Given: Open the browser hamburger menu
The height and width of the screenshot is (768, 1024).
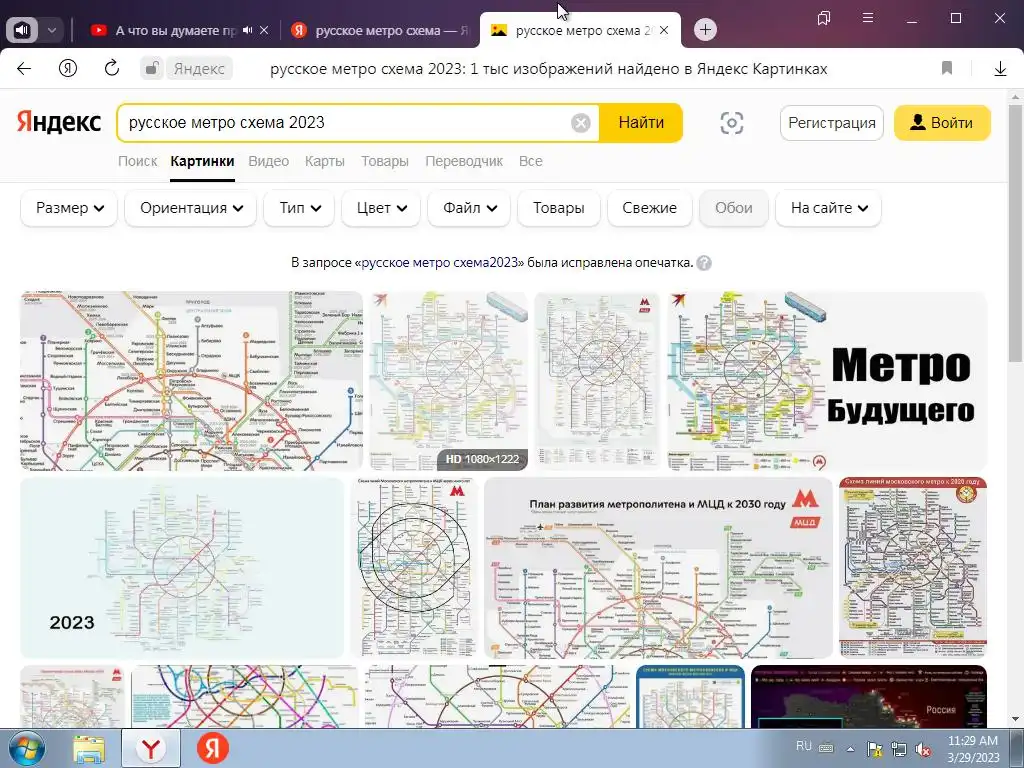Looking at the screenshot, I should 868,18.
